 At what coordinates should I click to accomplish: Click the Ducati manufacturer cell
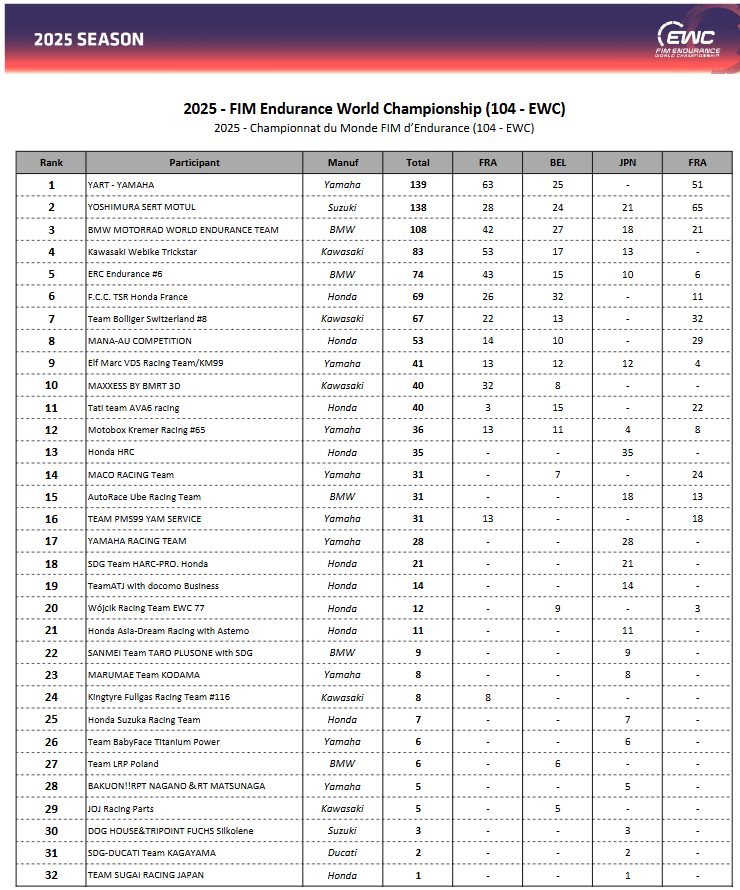(343, 853)
